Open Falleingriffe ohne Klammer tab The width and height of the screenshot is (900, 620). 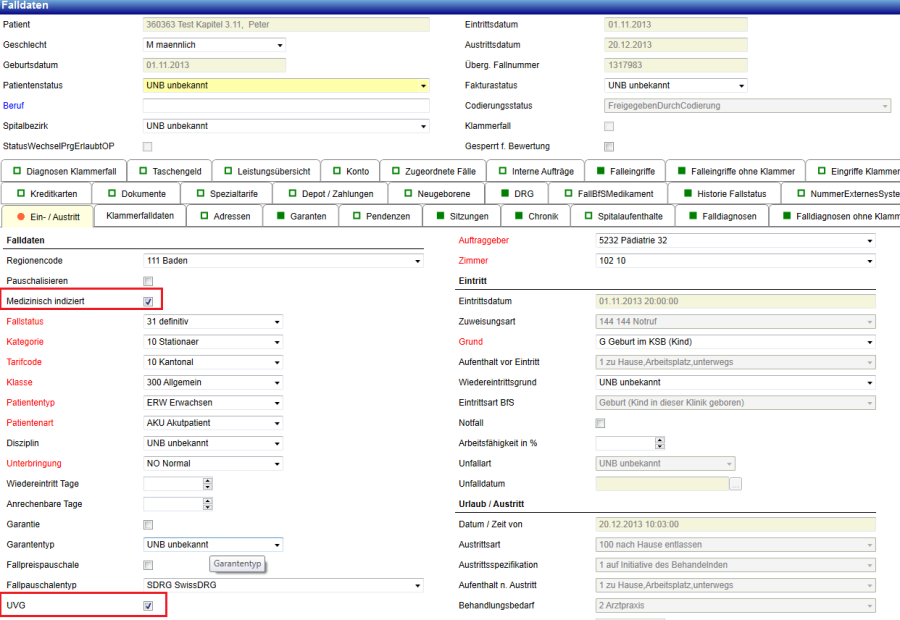(x=736, y=171)
